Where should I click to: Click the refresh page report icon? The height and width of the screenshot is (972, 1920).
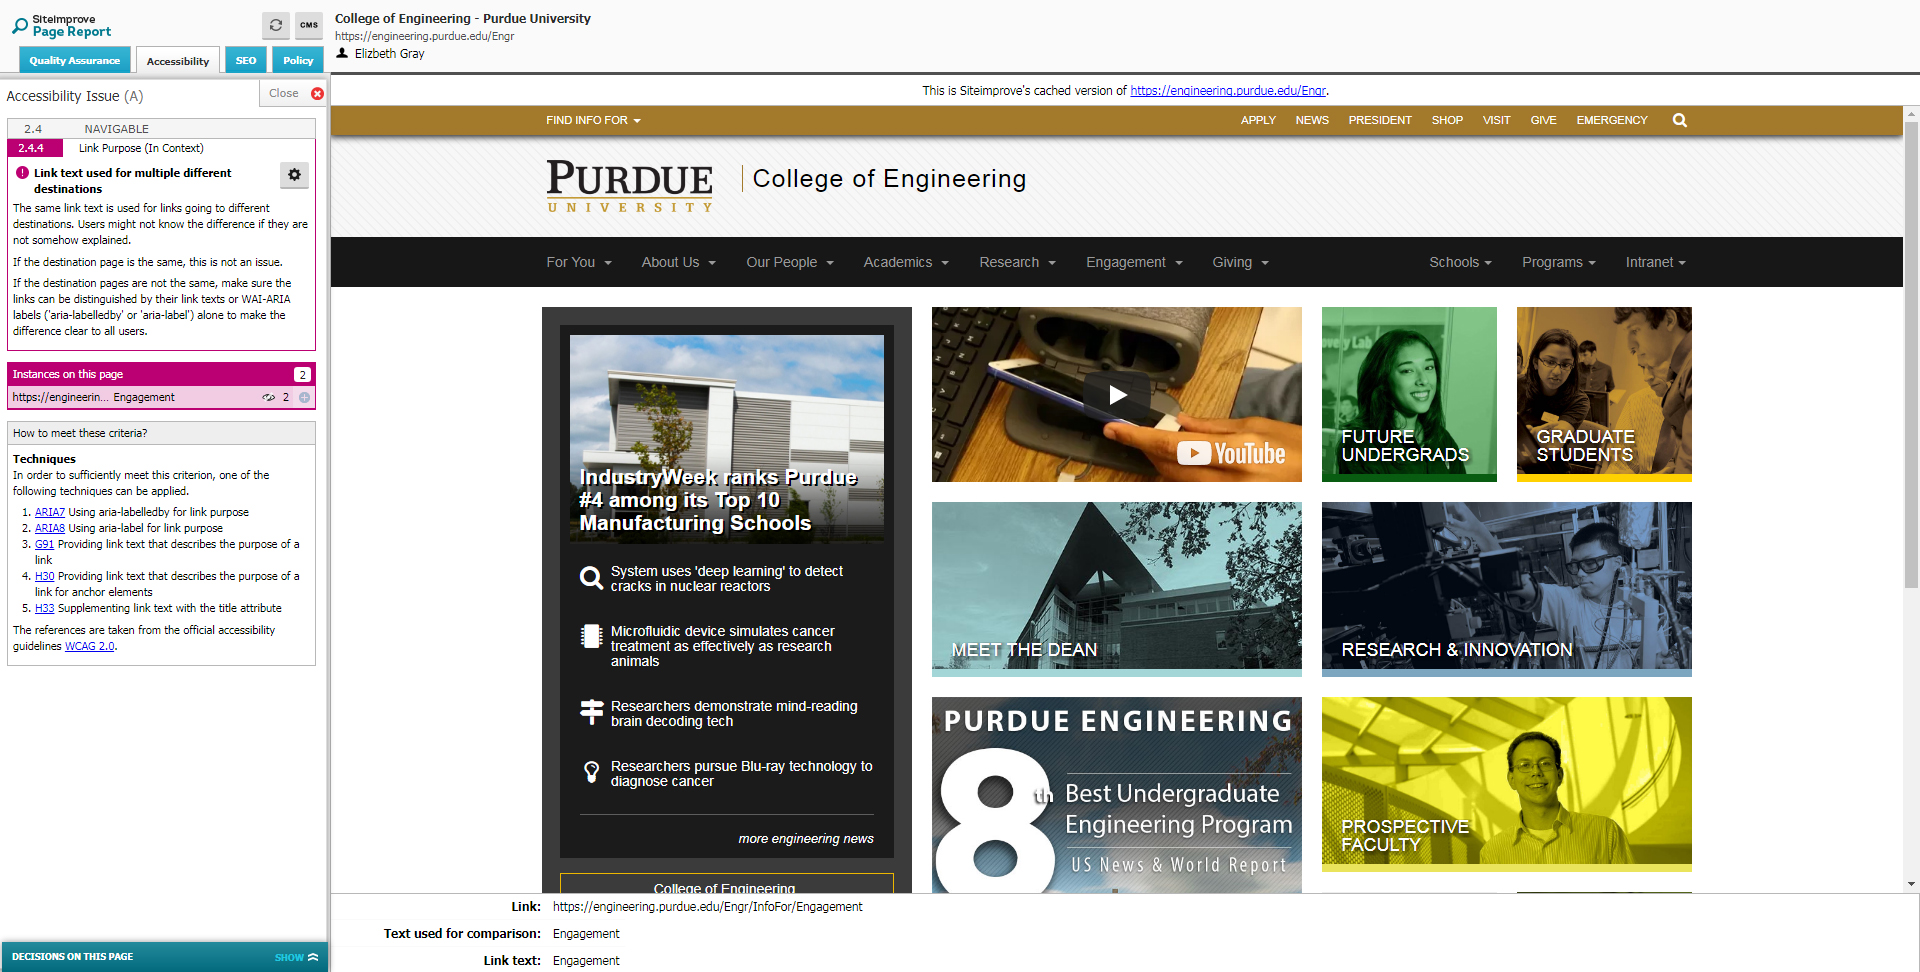(276, 25)
